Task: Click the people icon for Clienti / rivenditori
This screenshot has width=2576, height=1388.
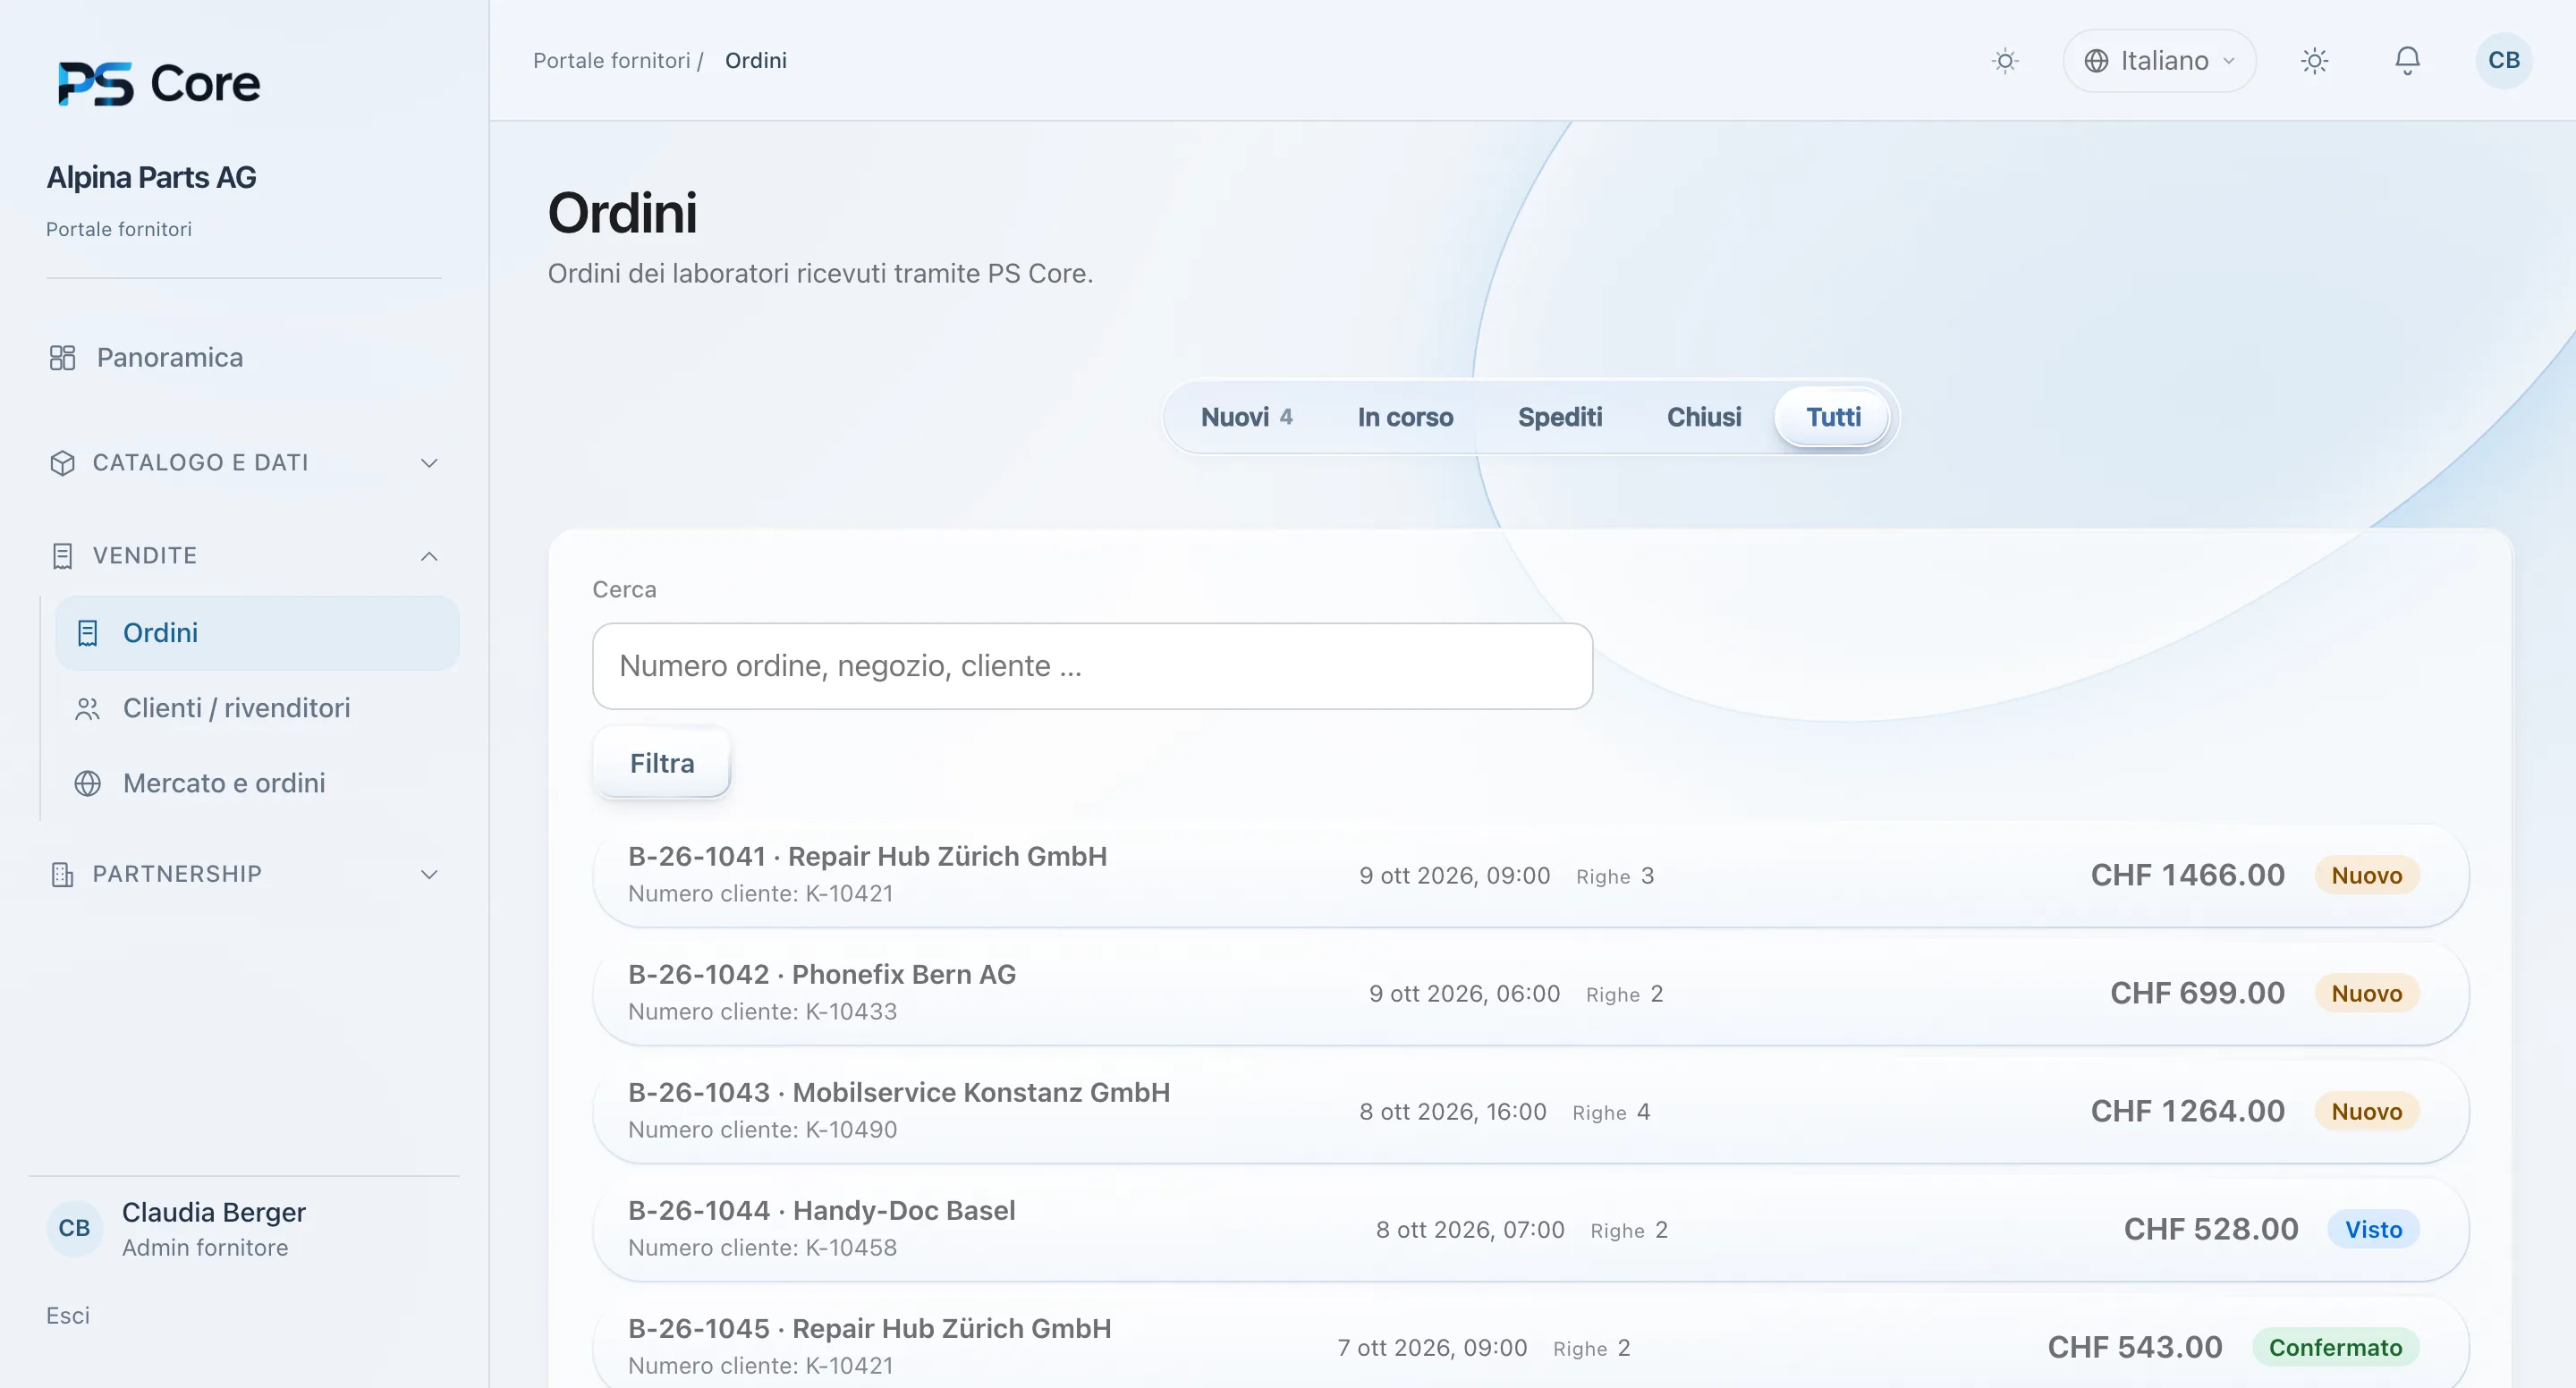Action: 87,708
